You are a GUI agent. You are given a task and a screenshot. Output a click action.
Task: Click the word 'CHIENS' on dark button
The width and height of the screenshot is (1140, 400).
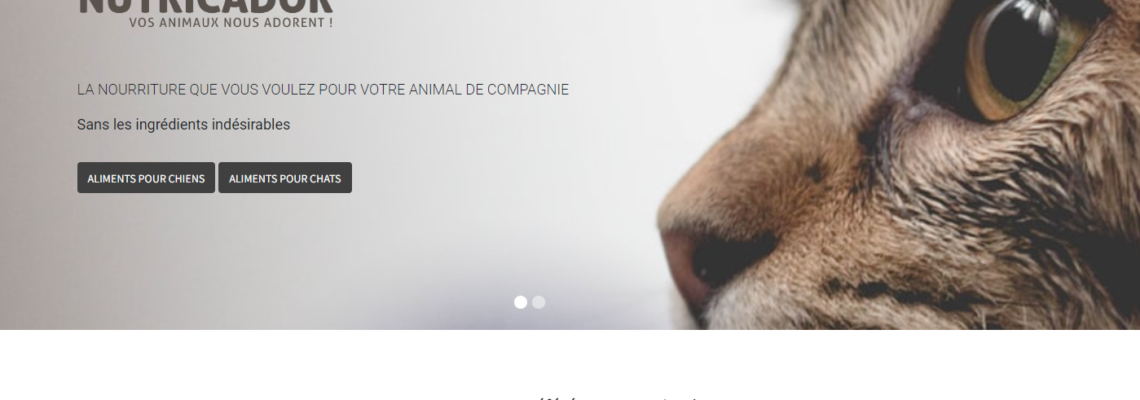click(x=186, y=178)
